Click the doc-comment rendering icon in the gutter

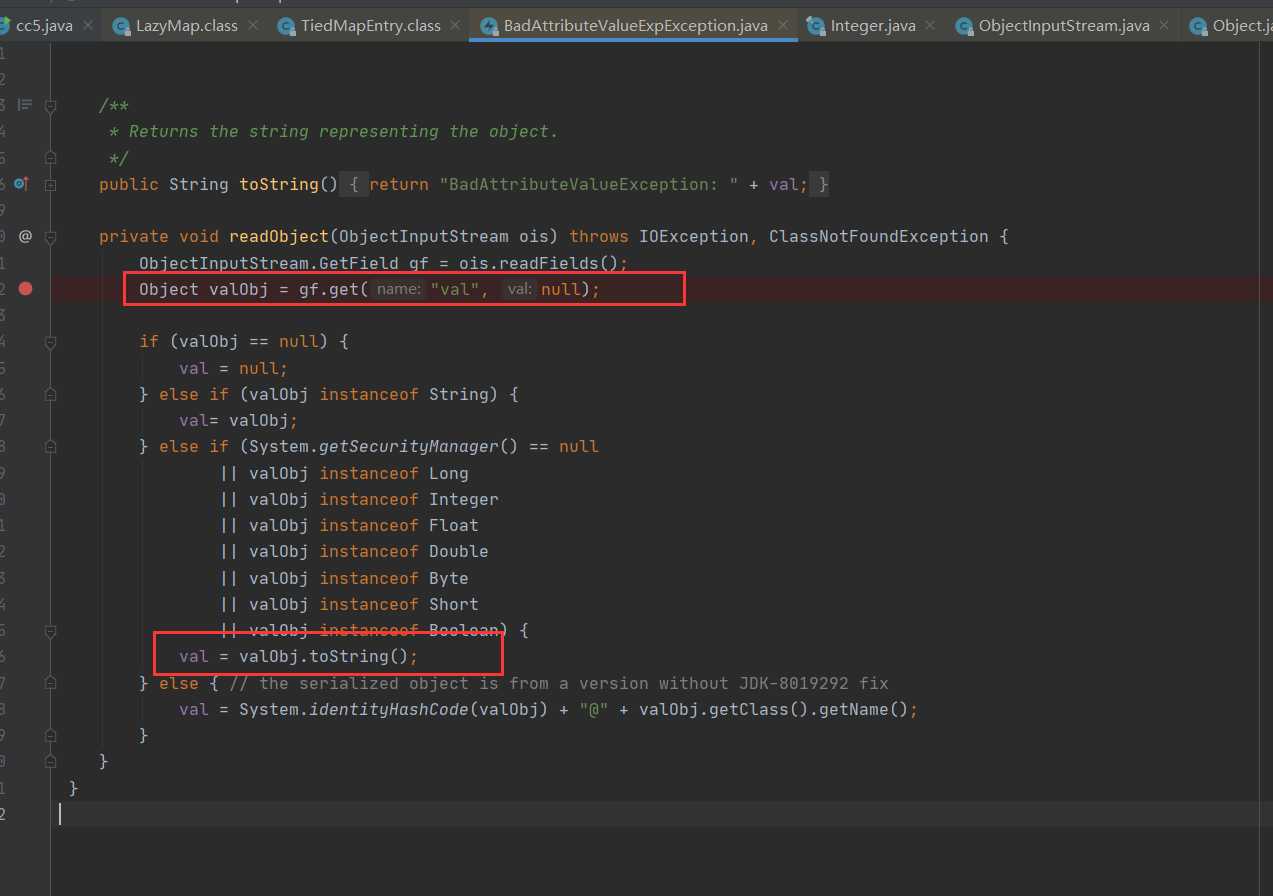[25, 105]
